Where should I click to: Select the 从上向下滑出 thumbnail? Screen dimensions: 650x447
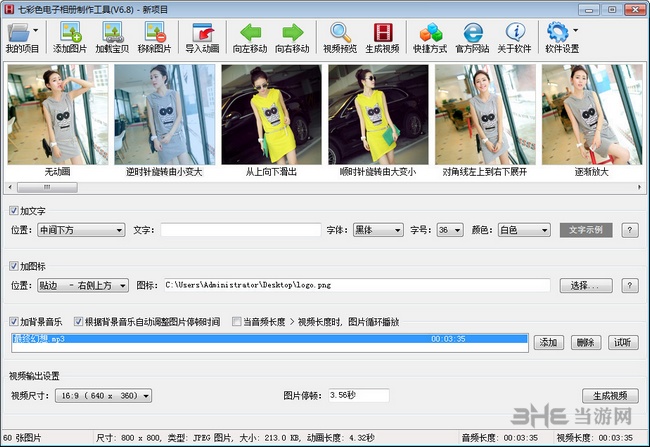pyautogui.click(x=271, y=114)
